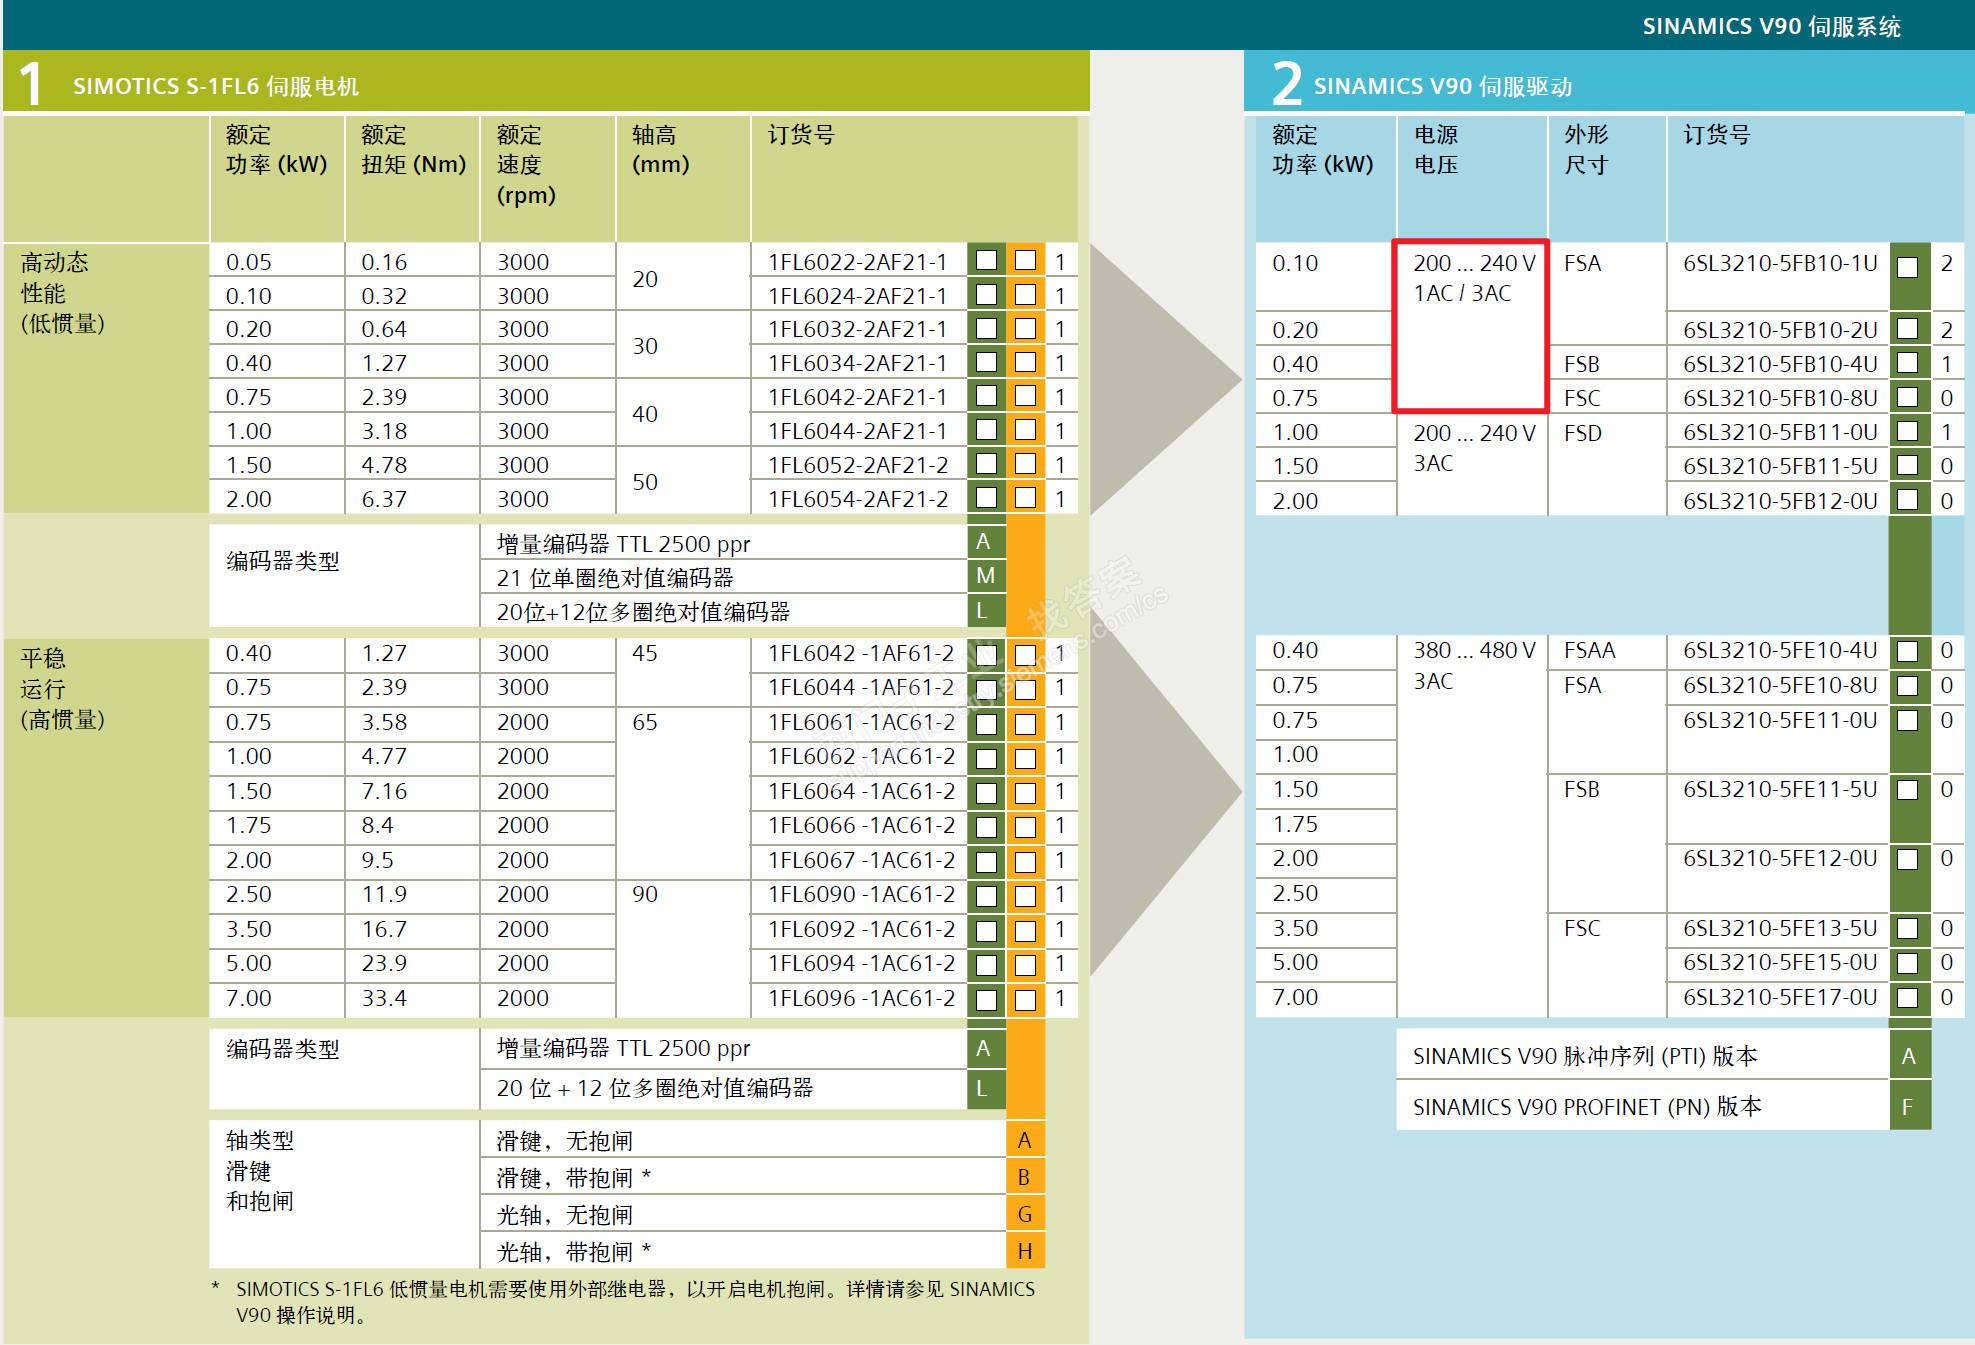
Task: Click the empty box next to 6SL3210-5FB10-1U
Action: click(1908, 267)
